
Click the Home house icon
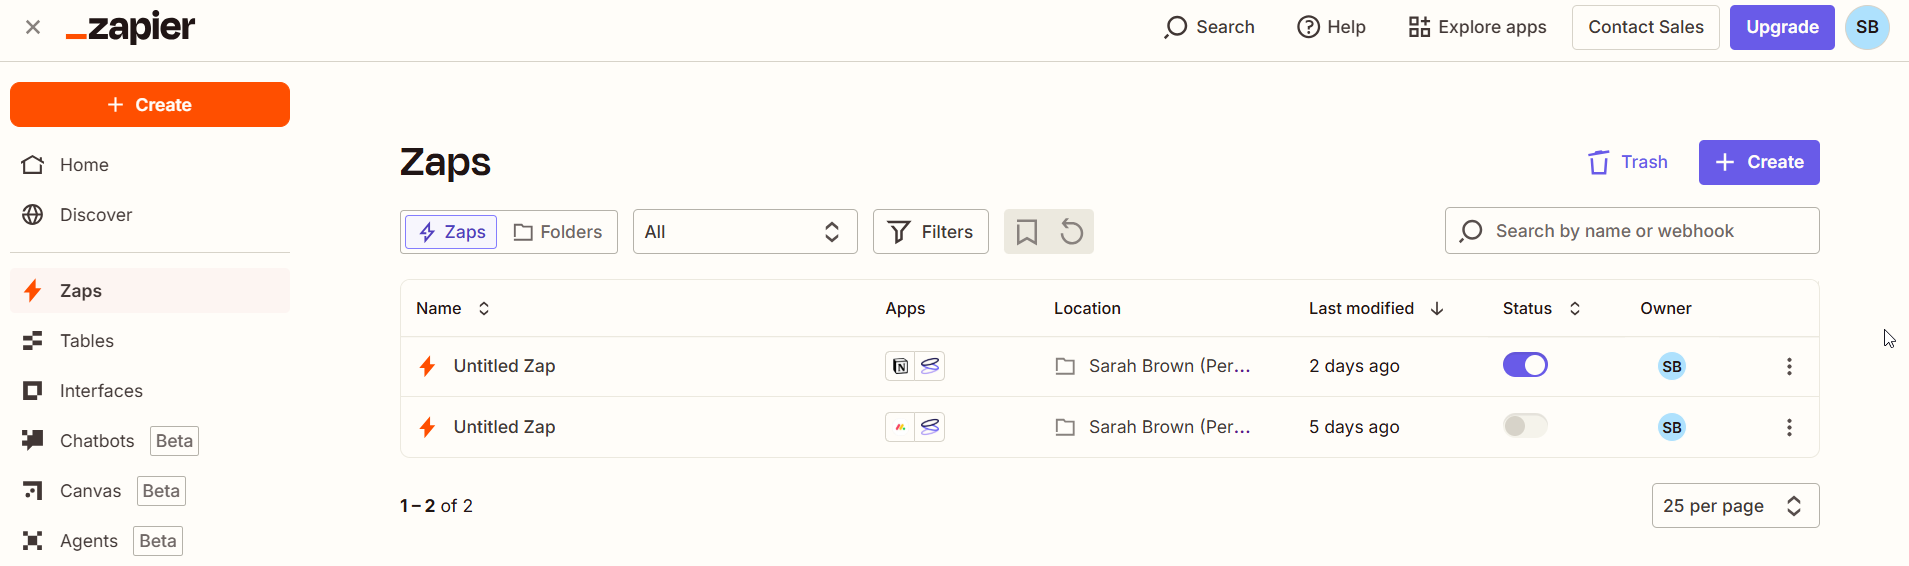(x=33, y=165)
